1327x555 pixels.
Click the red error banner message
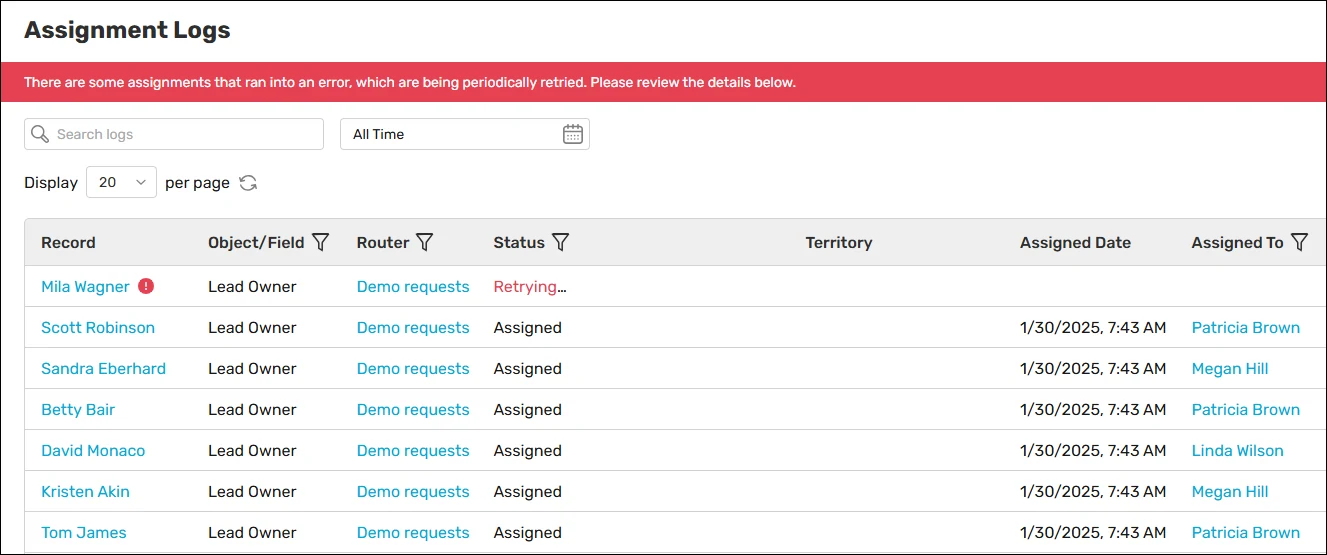pos(410,82)
